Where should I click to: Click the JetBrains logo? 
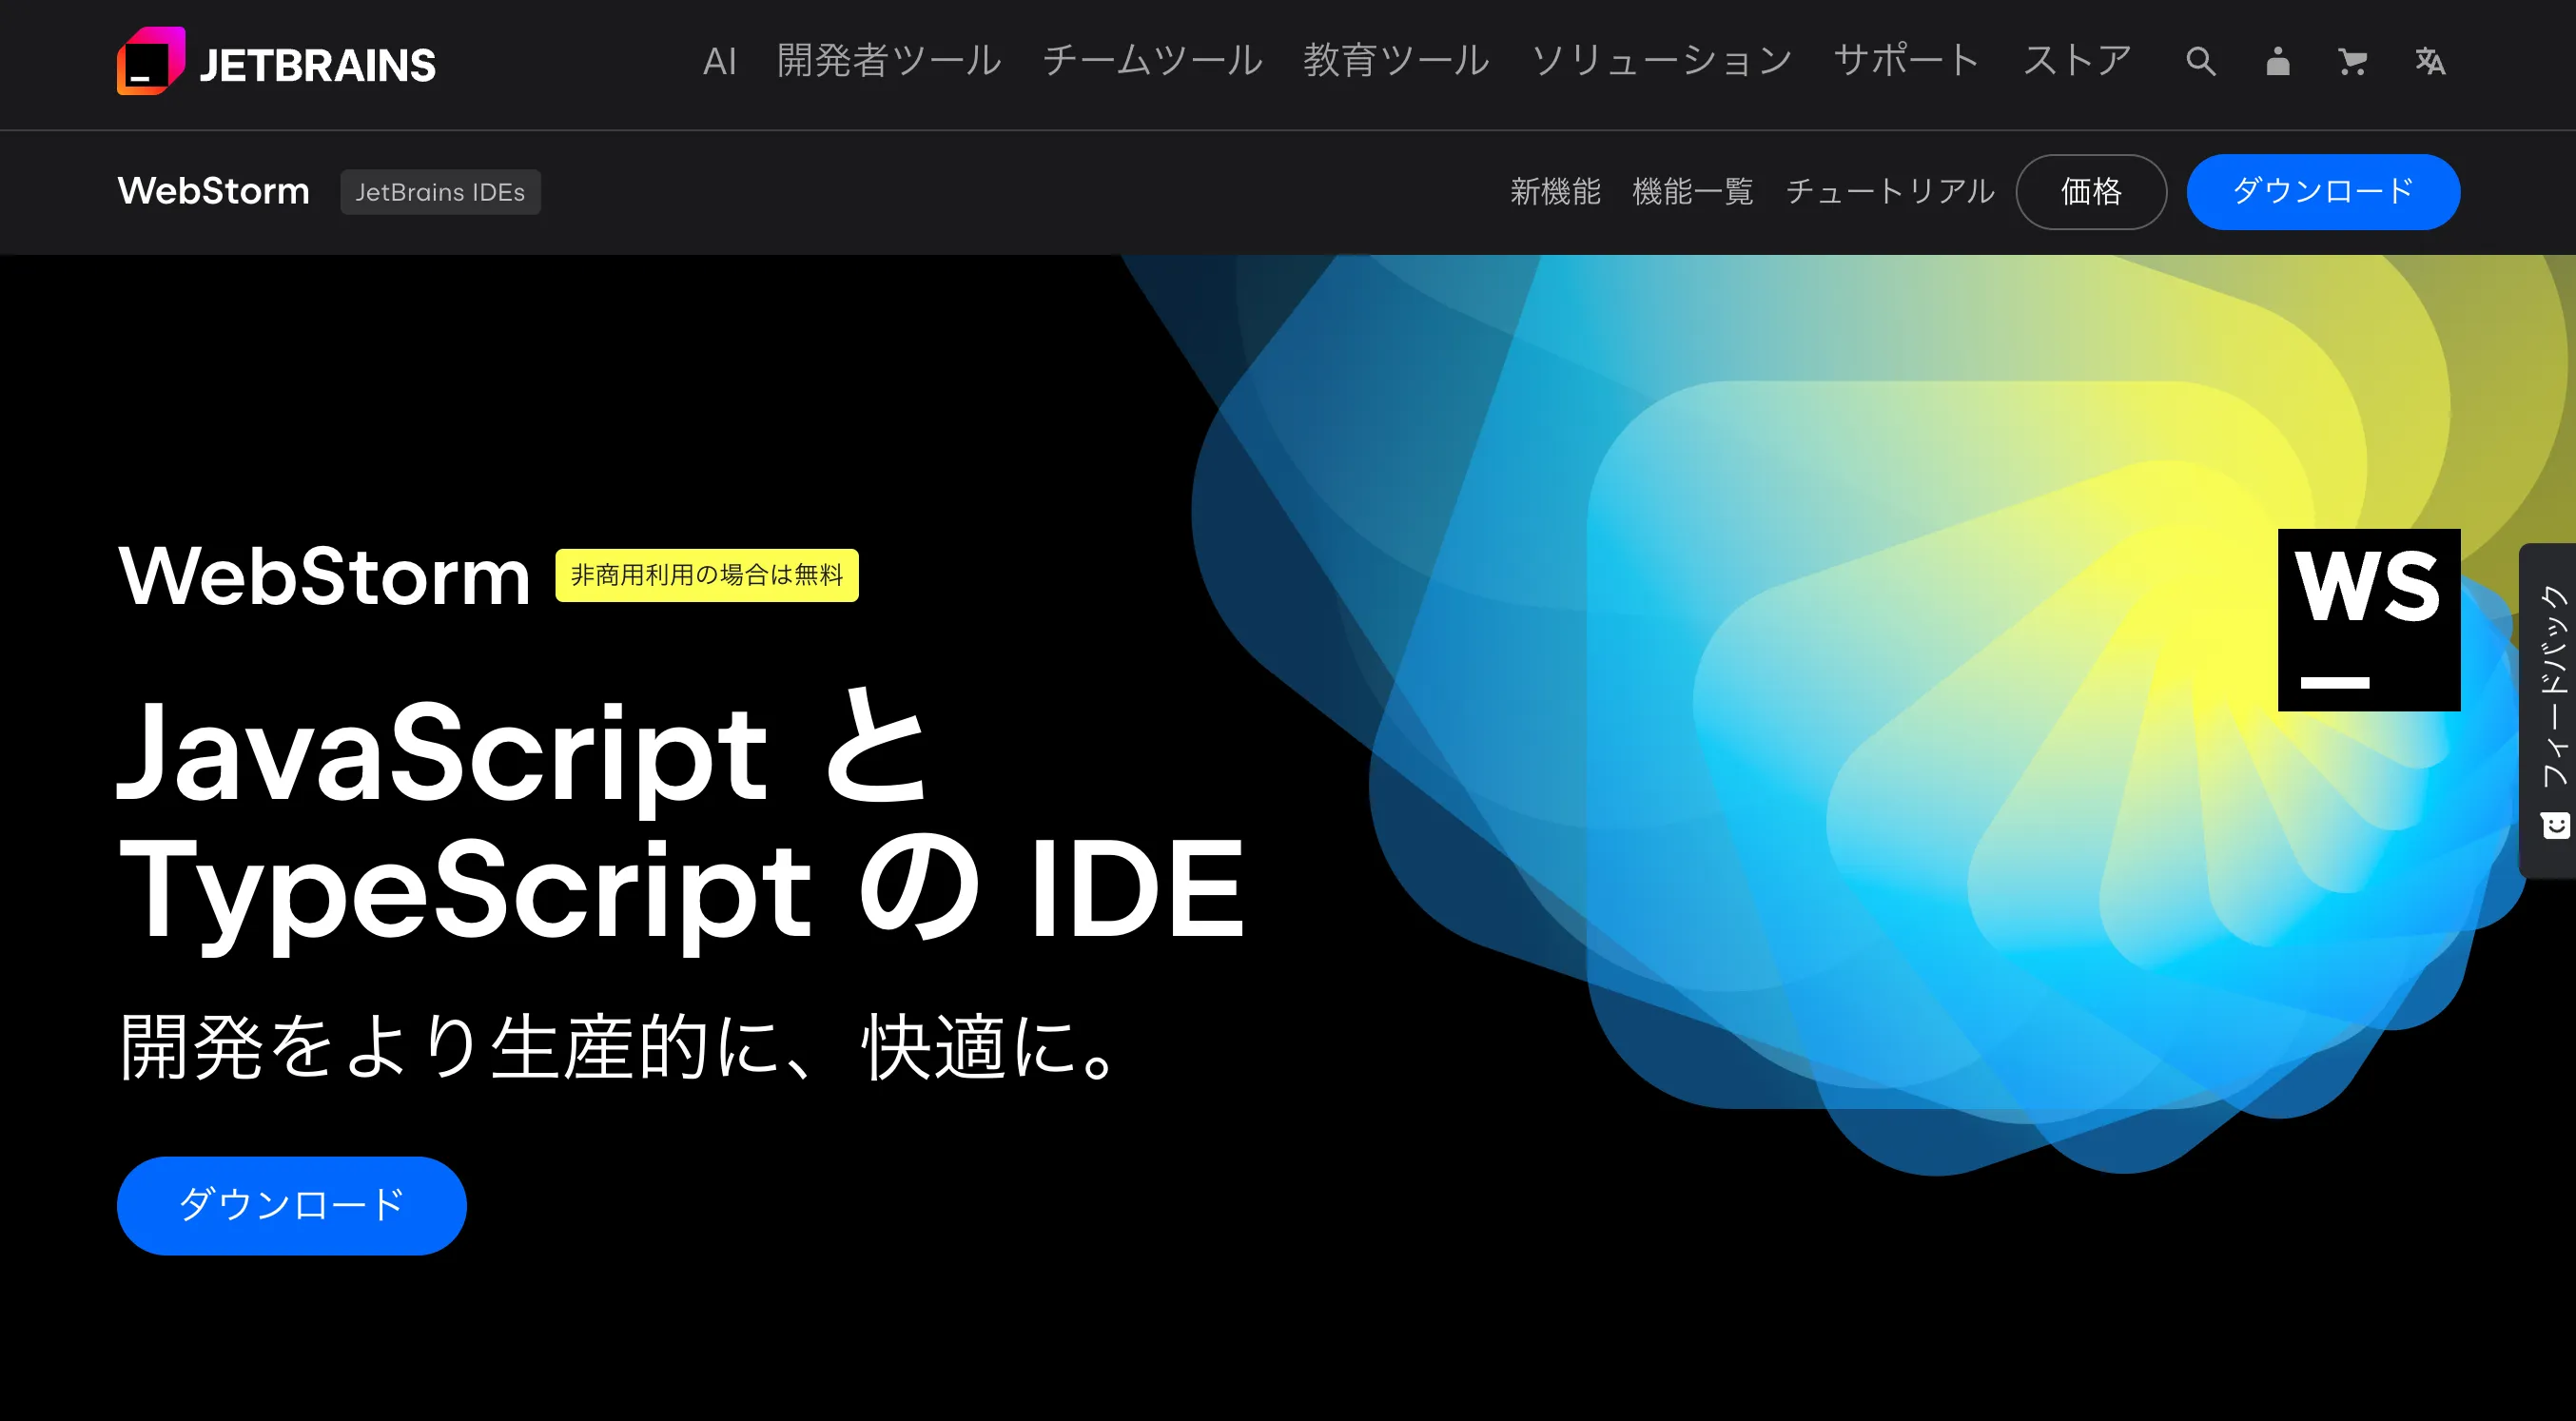[x=276, y=62]
